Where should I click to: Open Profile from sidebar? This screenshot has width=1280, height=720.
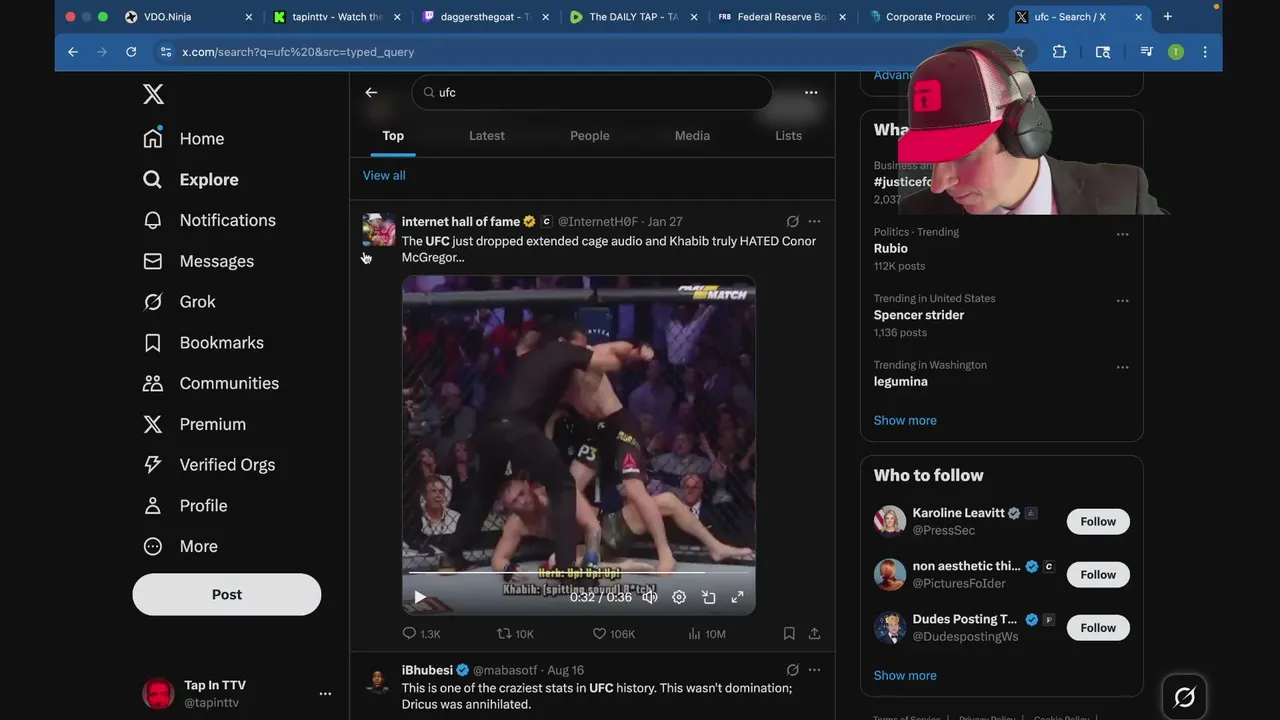[186, 506]
